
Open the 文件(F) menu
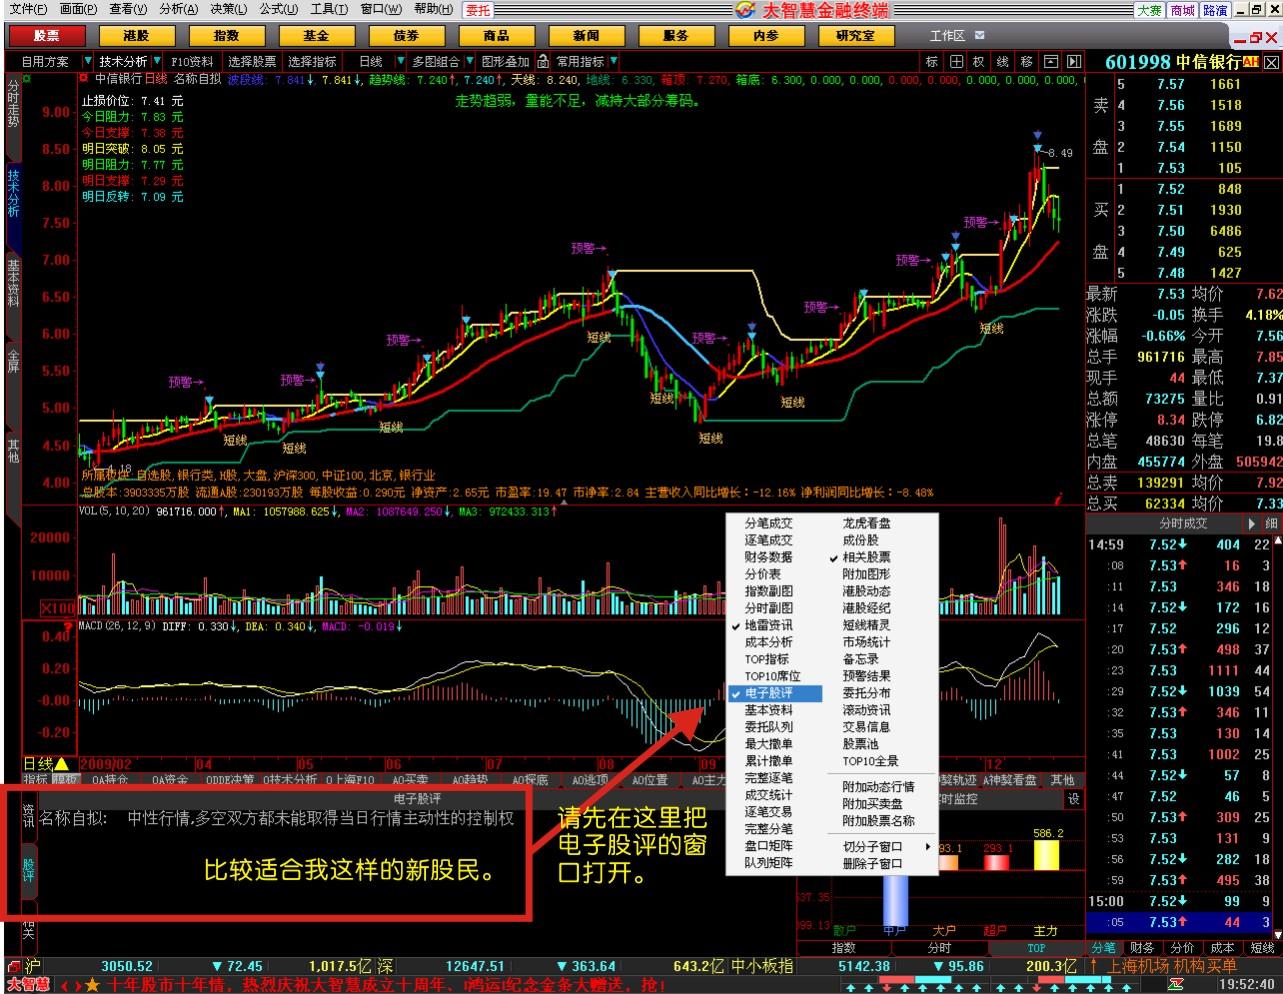pos(28,9)
